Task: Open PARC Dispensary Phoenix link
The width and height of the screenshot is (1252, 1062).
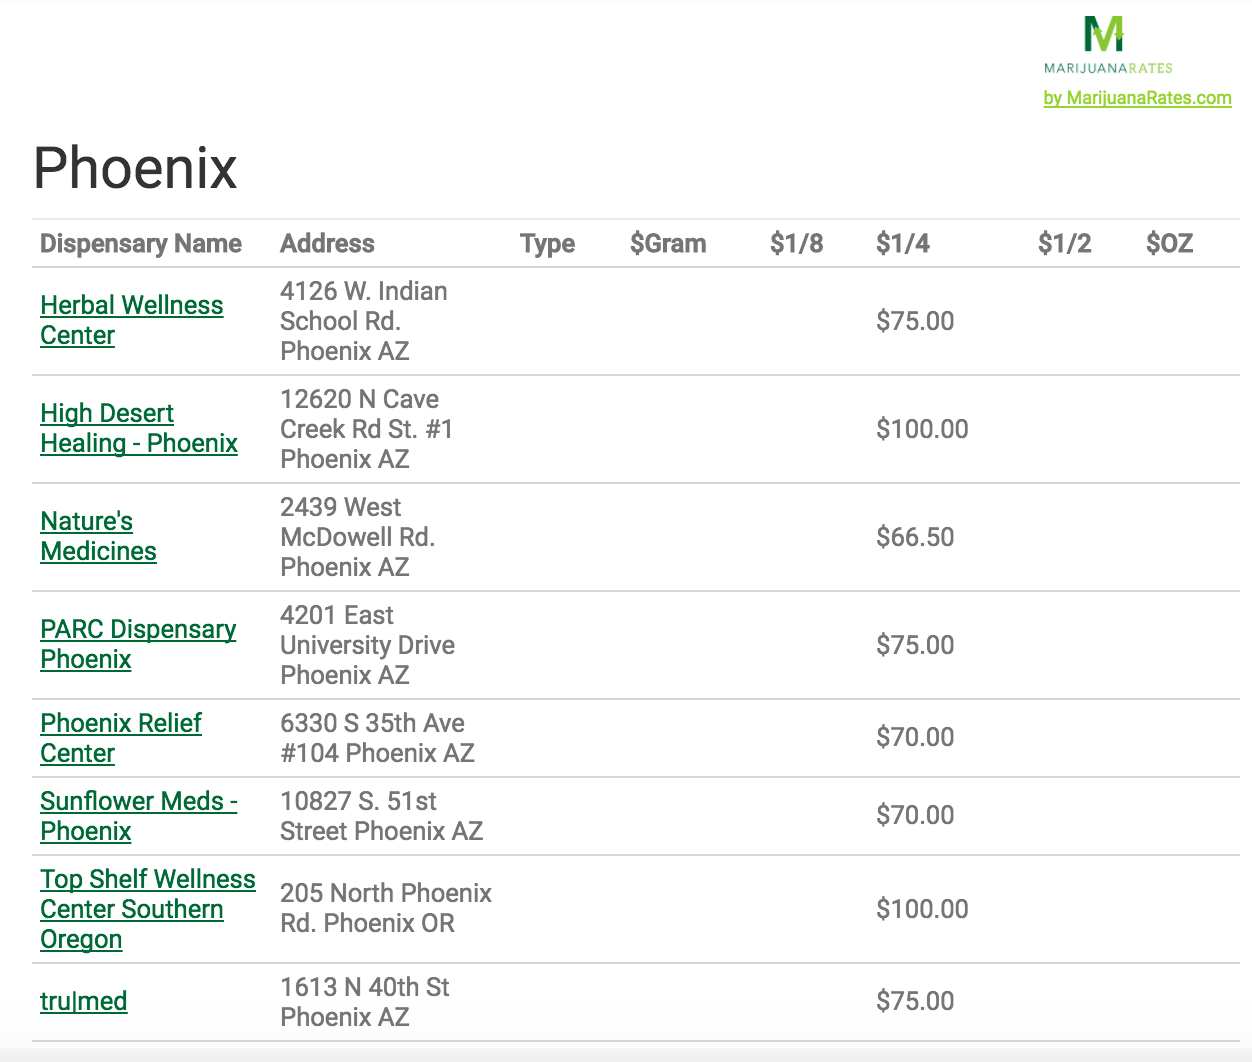Action: tap(138, 644)
